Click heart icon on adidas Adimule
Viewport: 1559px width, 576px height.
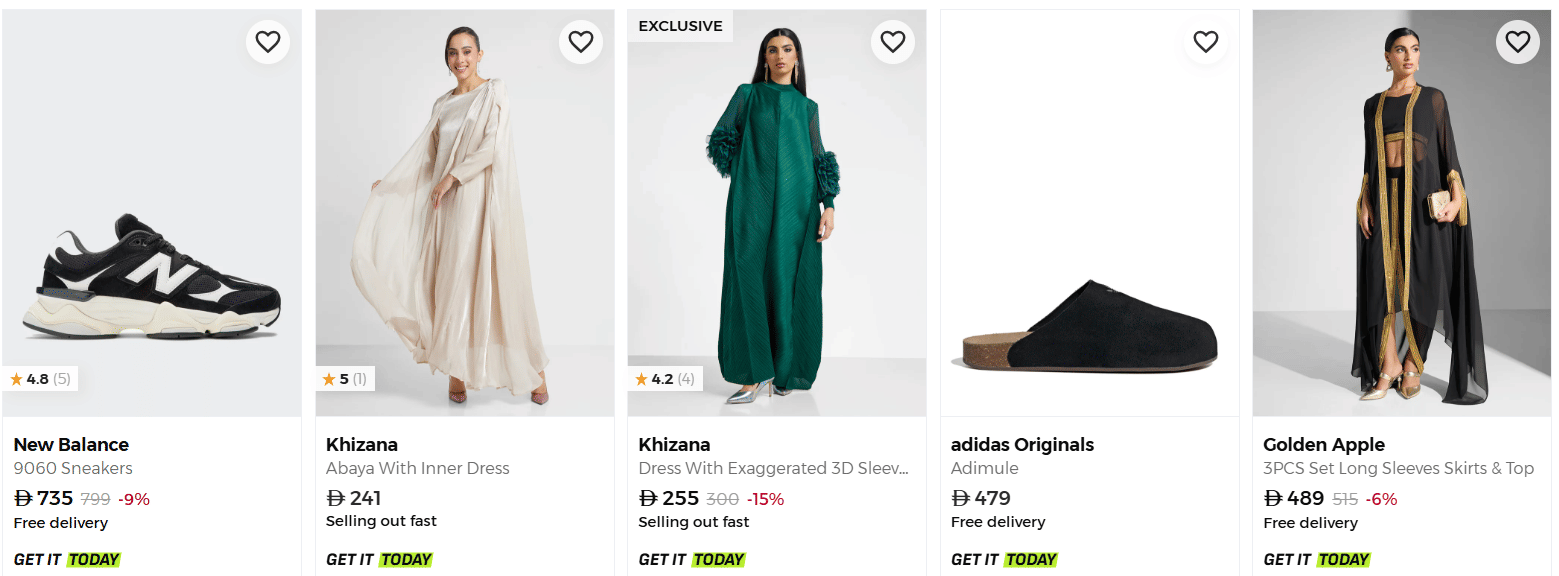[x=1206, y=42]
